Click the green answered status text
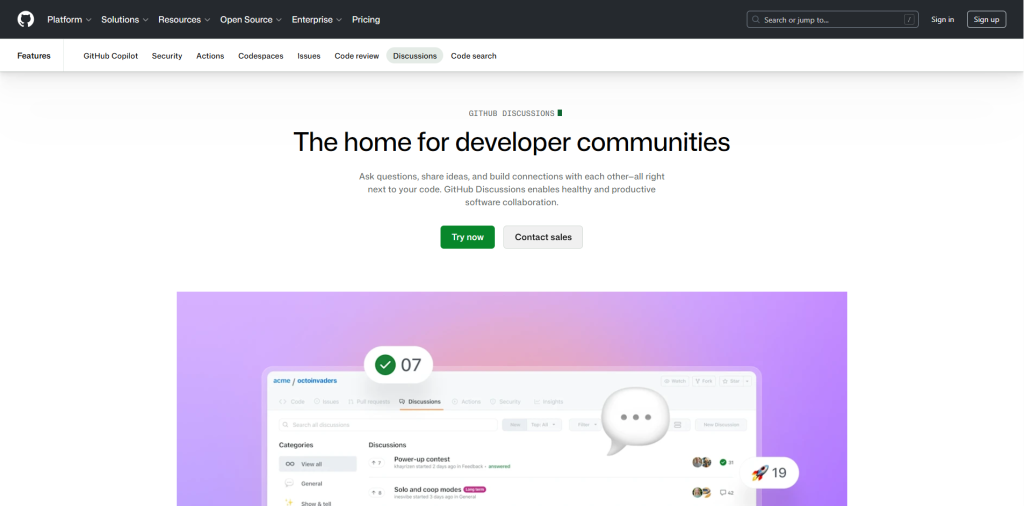 tap(500, 467)
